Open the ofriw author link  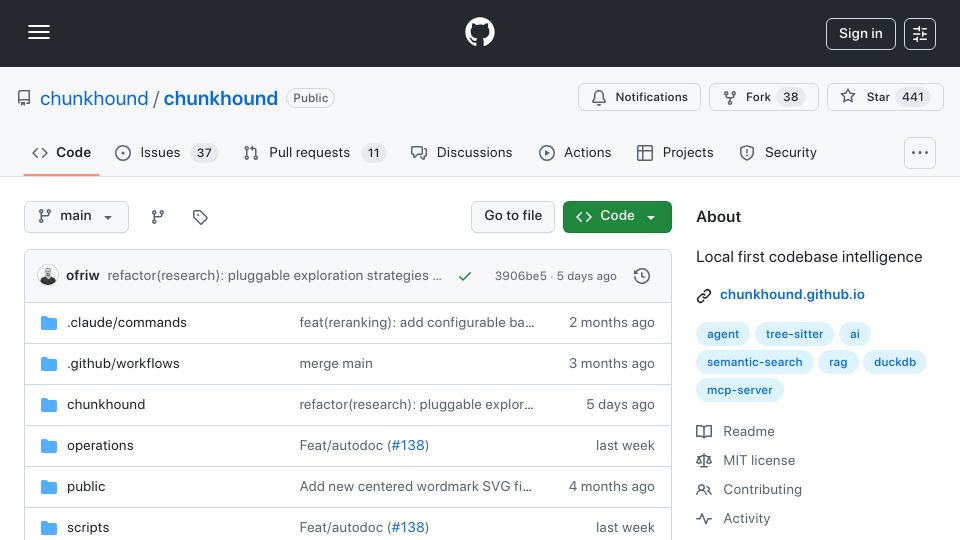click(83, 276)
